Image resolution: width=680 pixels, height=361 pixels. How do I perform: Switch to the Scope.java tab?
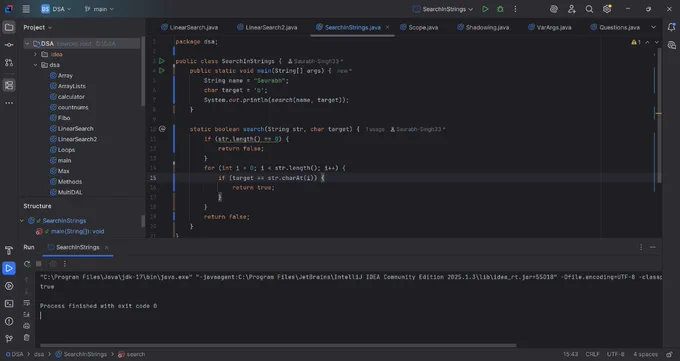pyautogui.click(x=419, y=27)
